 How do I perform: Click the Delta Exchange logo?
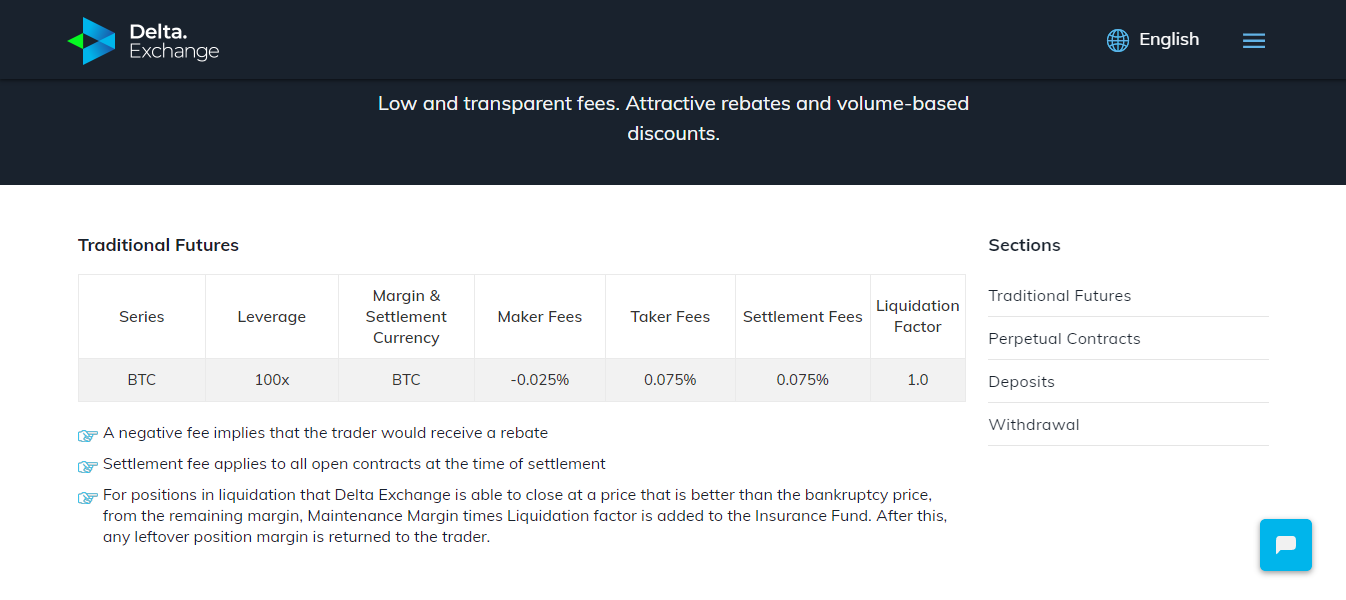click(143, 41)
